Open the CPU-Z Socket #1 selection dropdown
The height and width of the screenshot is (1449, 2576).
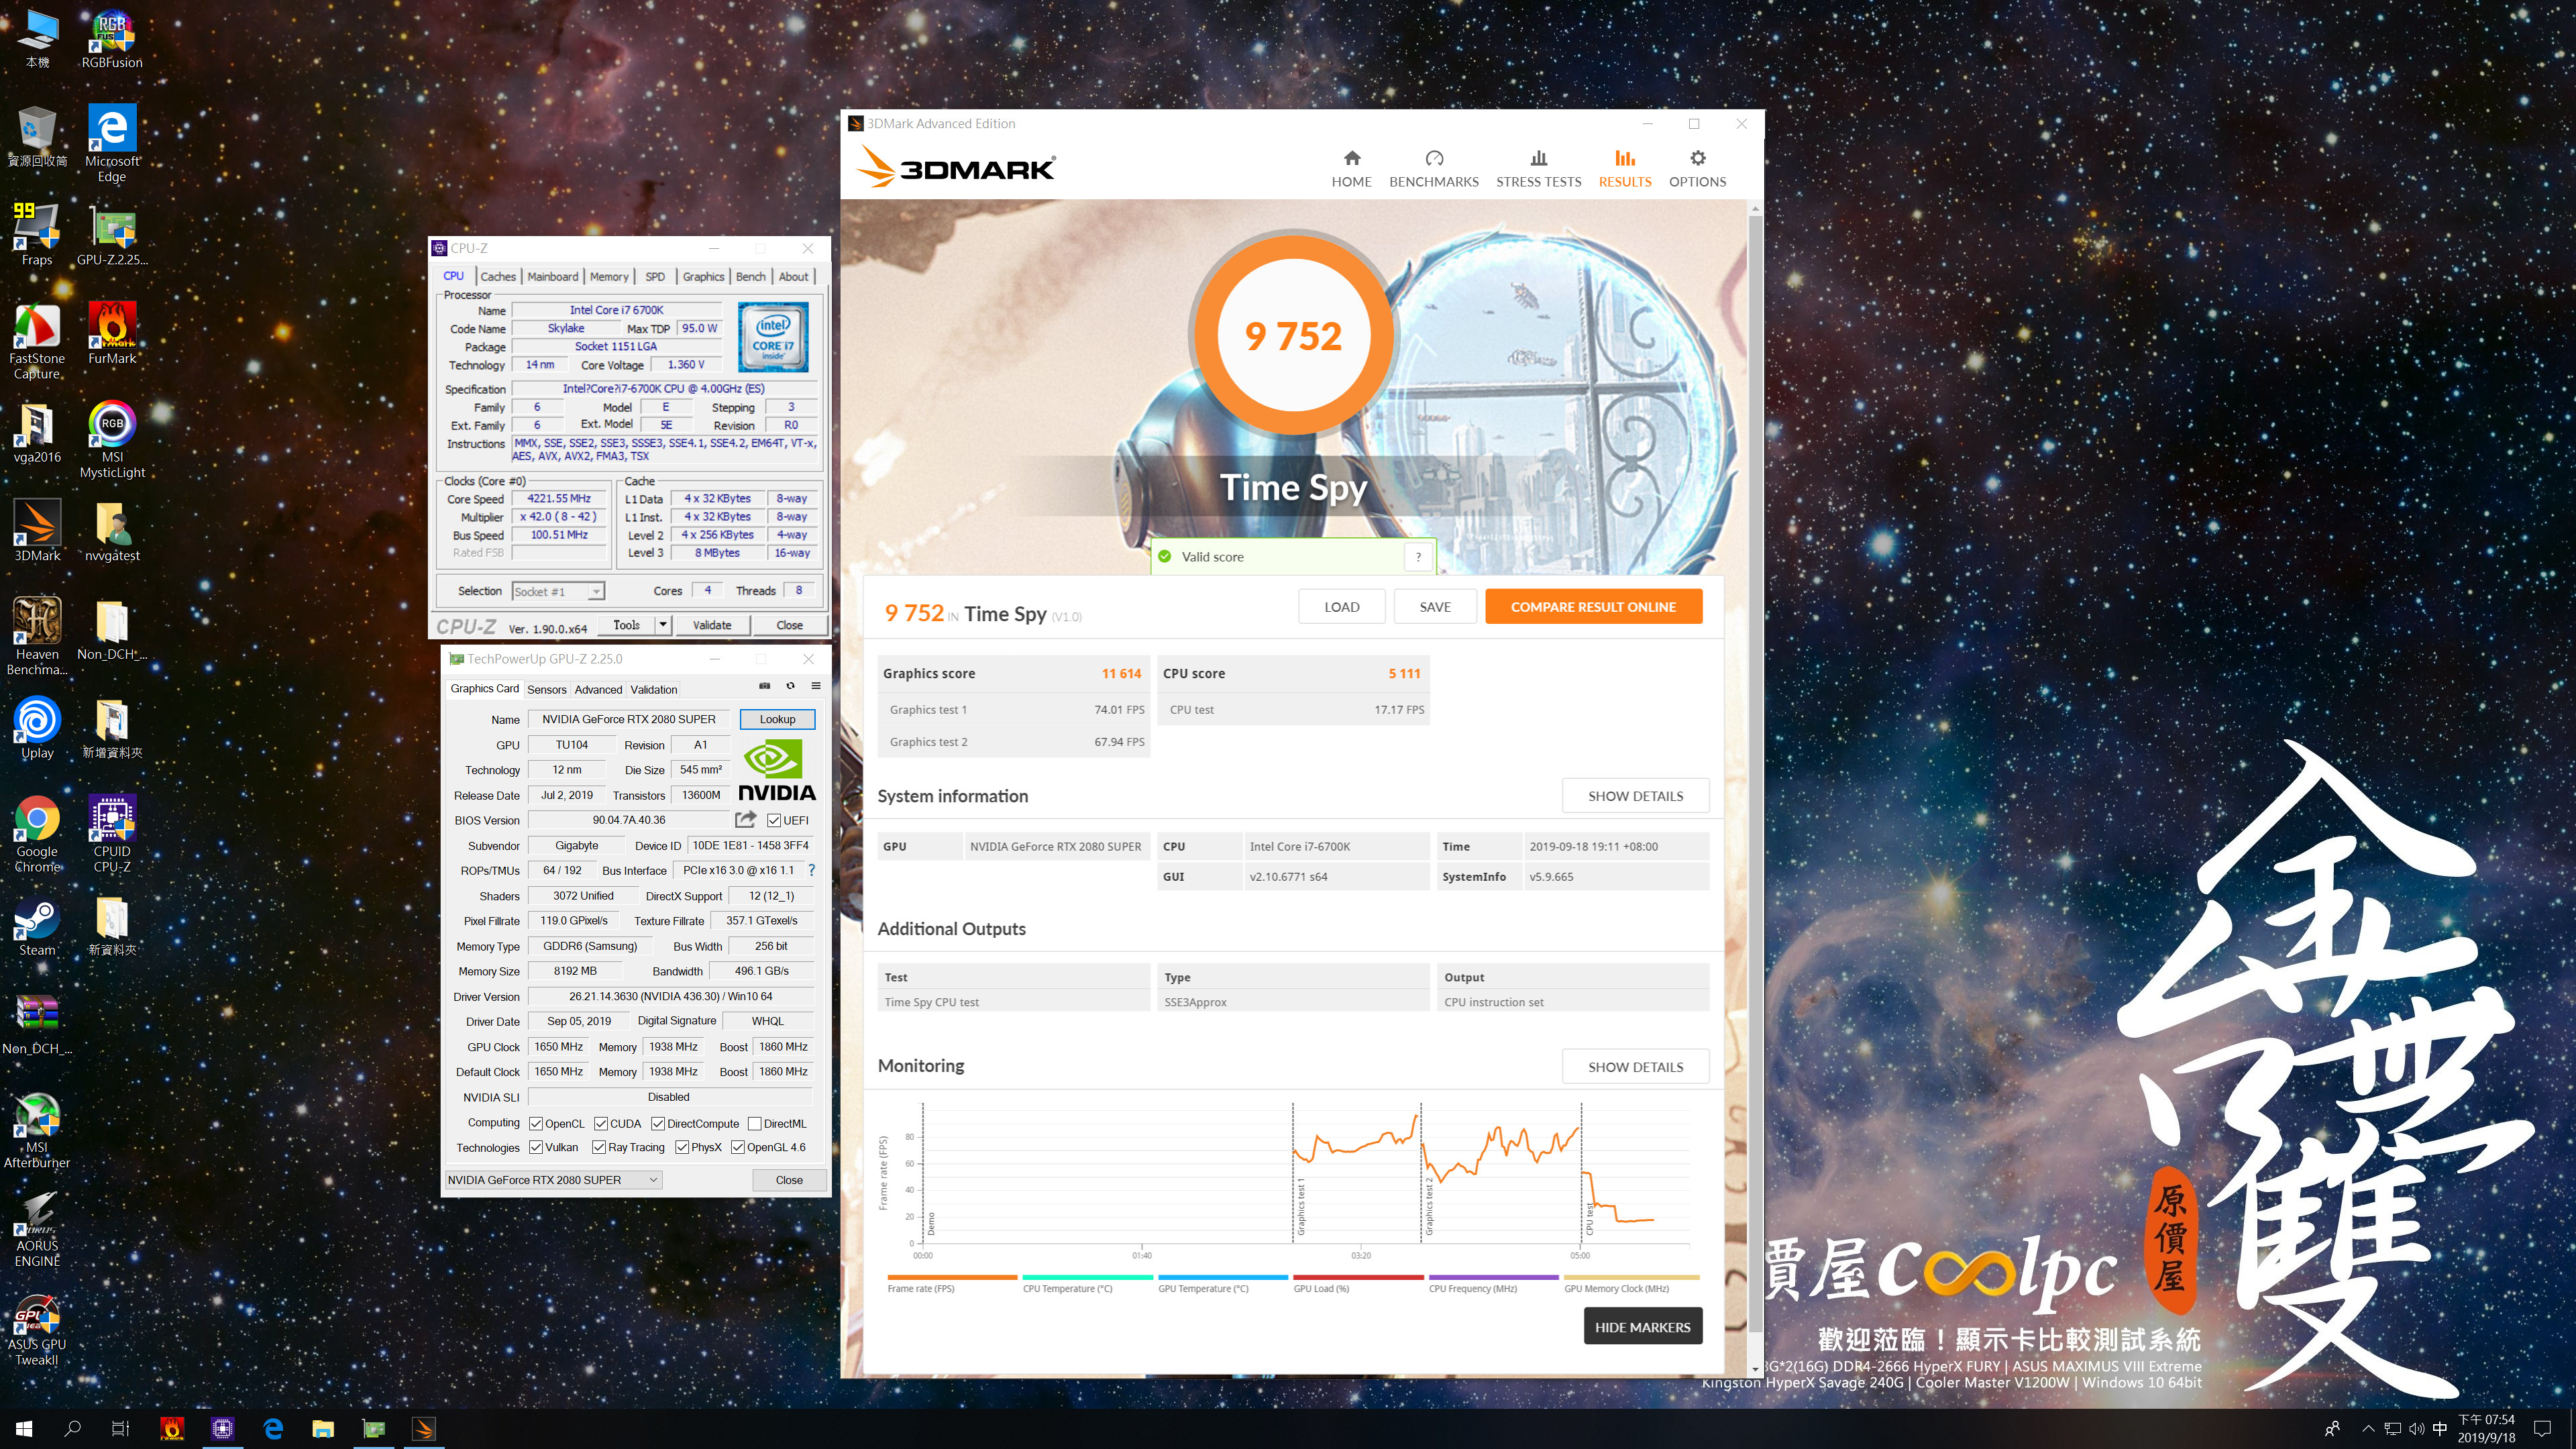(558, 591)
